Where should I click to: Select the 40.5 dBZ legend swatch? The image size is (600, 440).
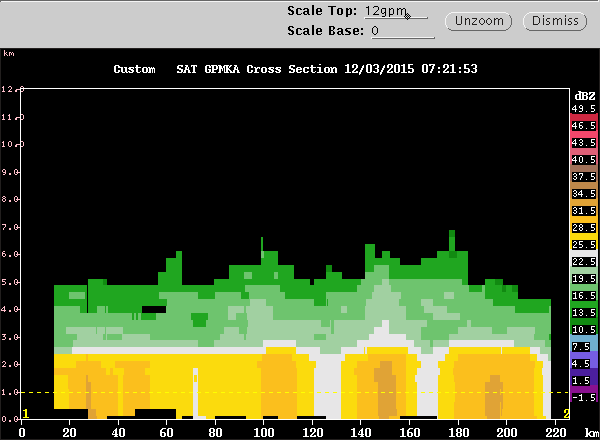tap(583, 160)
